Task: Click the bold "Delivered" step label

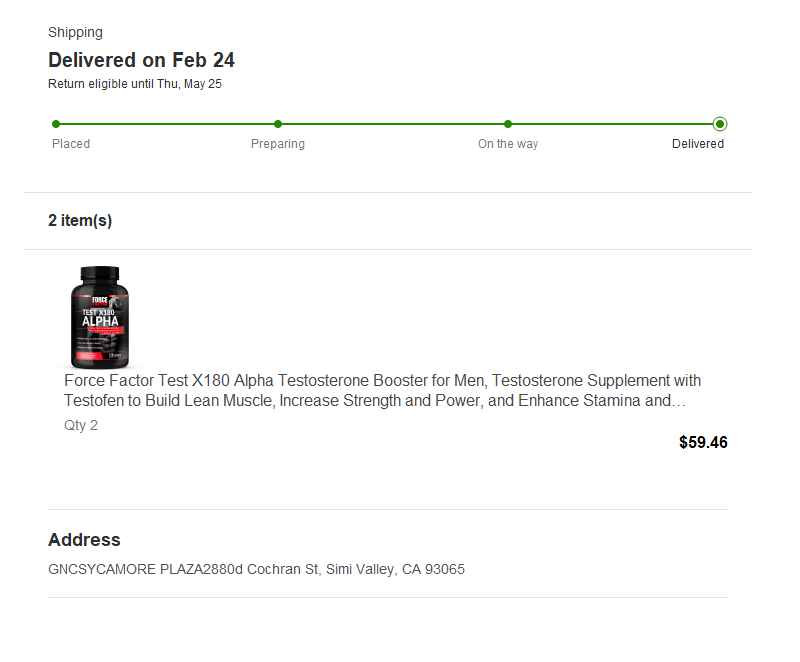Action: 698,144
